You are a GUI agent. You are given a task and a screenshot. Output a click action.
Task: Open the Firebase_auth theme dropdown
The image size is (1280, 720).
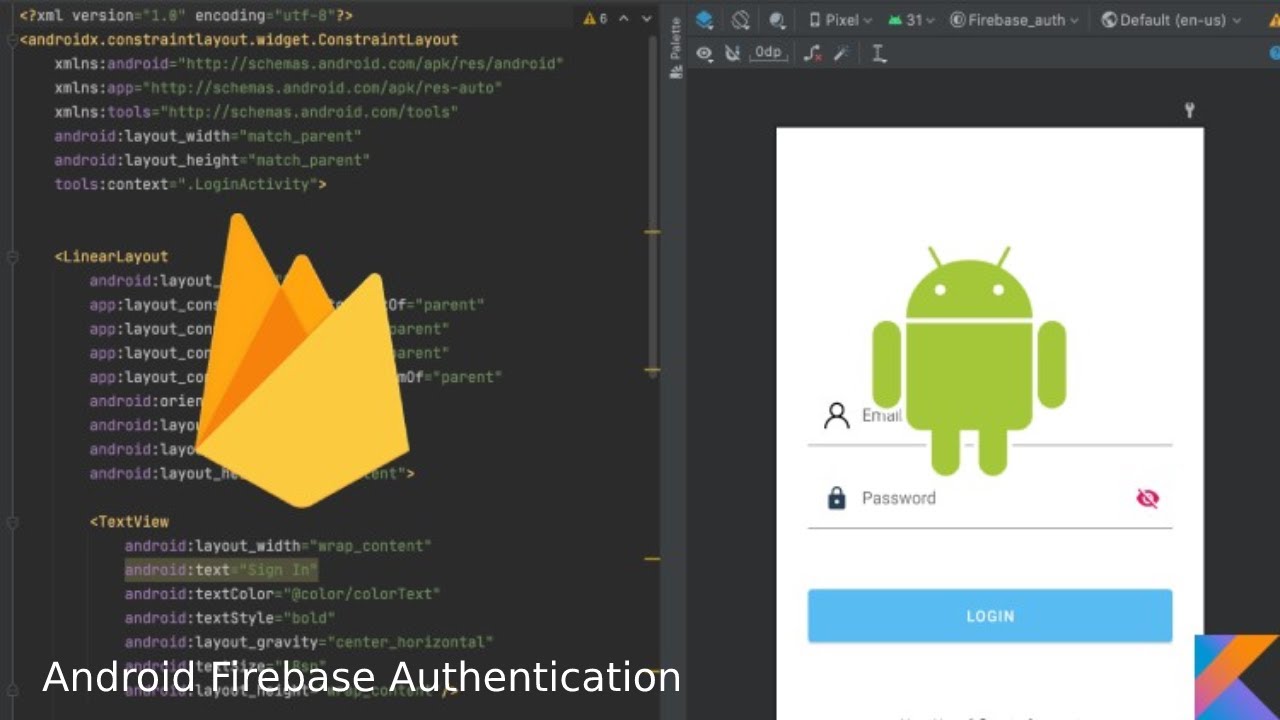click(1015, 20)
